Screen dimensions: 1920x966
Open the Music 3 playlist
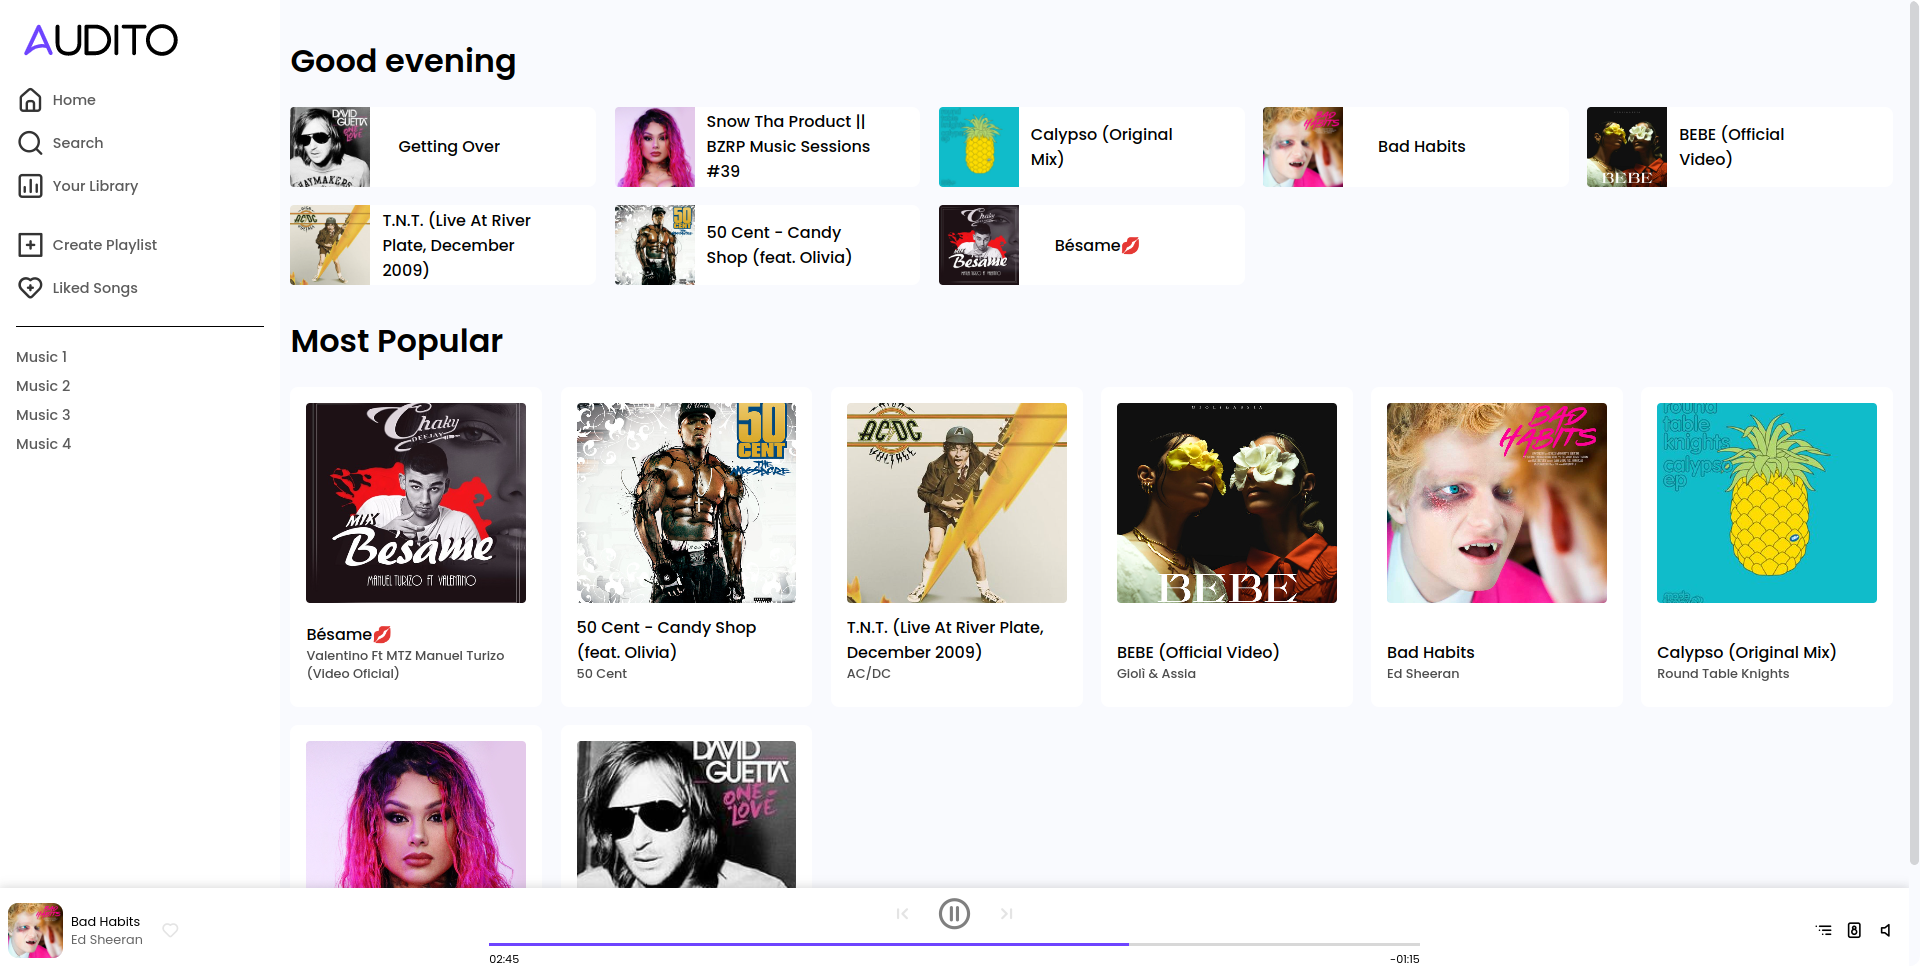pyautogui.click(x=43, y=415)
